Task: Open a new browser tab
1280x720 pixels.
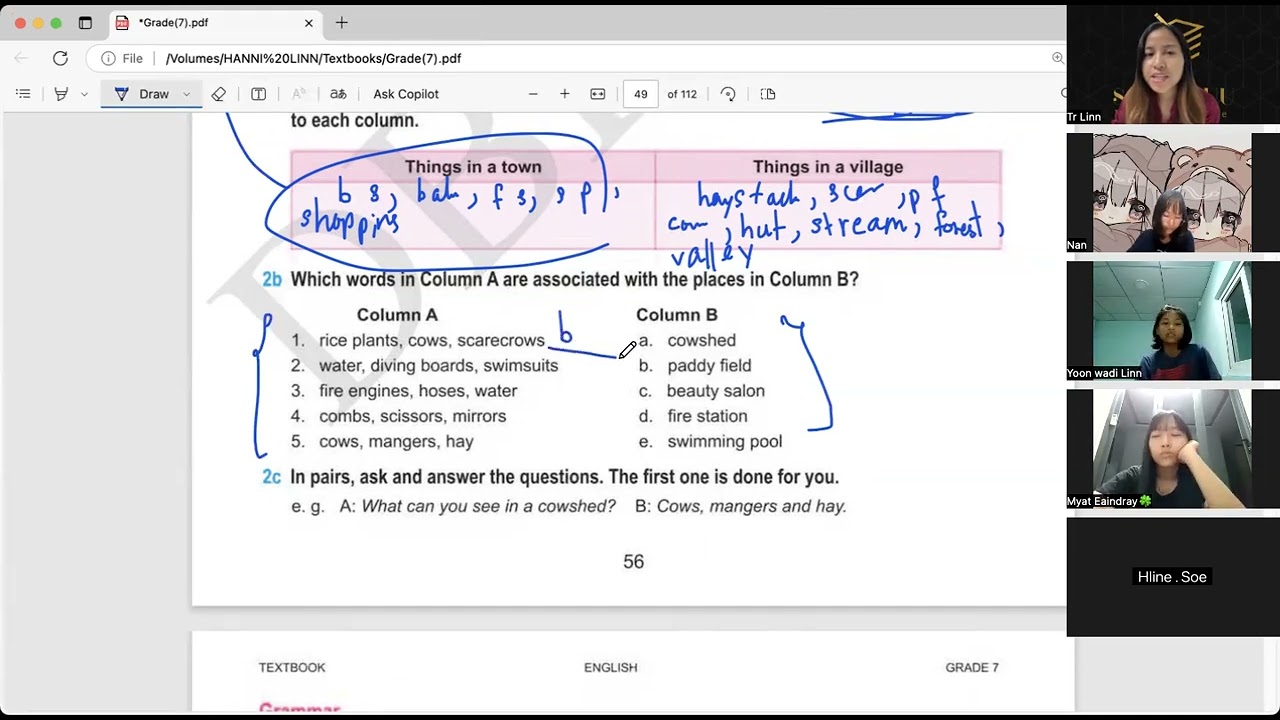Action: pyautogui.click(x=342, y=22)
